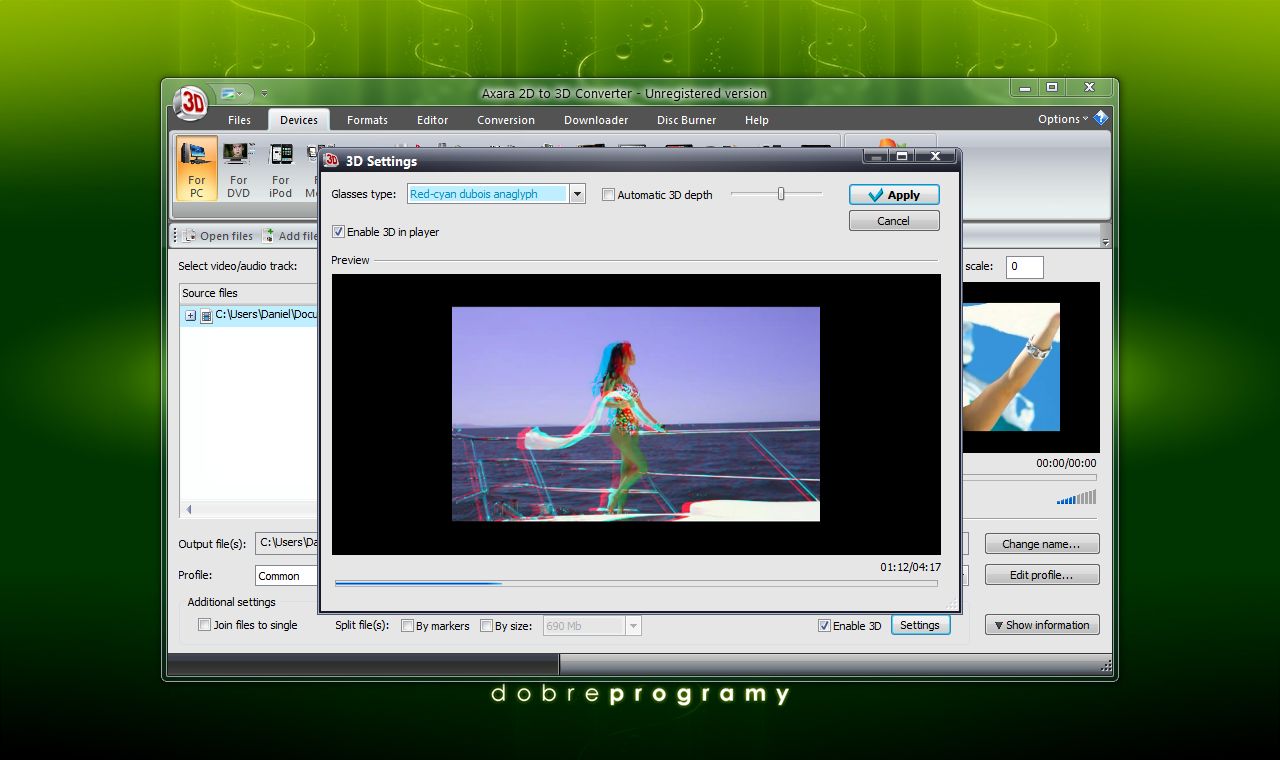Uncheck Enable 3D in player
1280x760 pixels.
pos(339,232)
